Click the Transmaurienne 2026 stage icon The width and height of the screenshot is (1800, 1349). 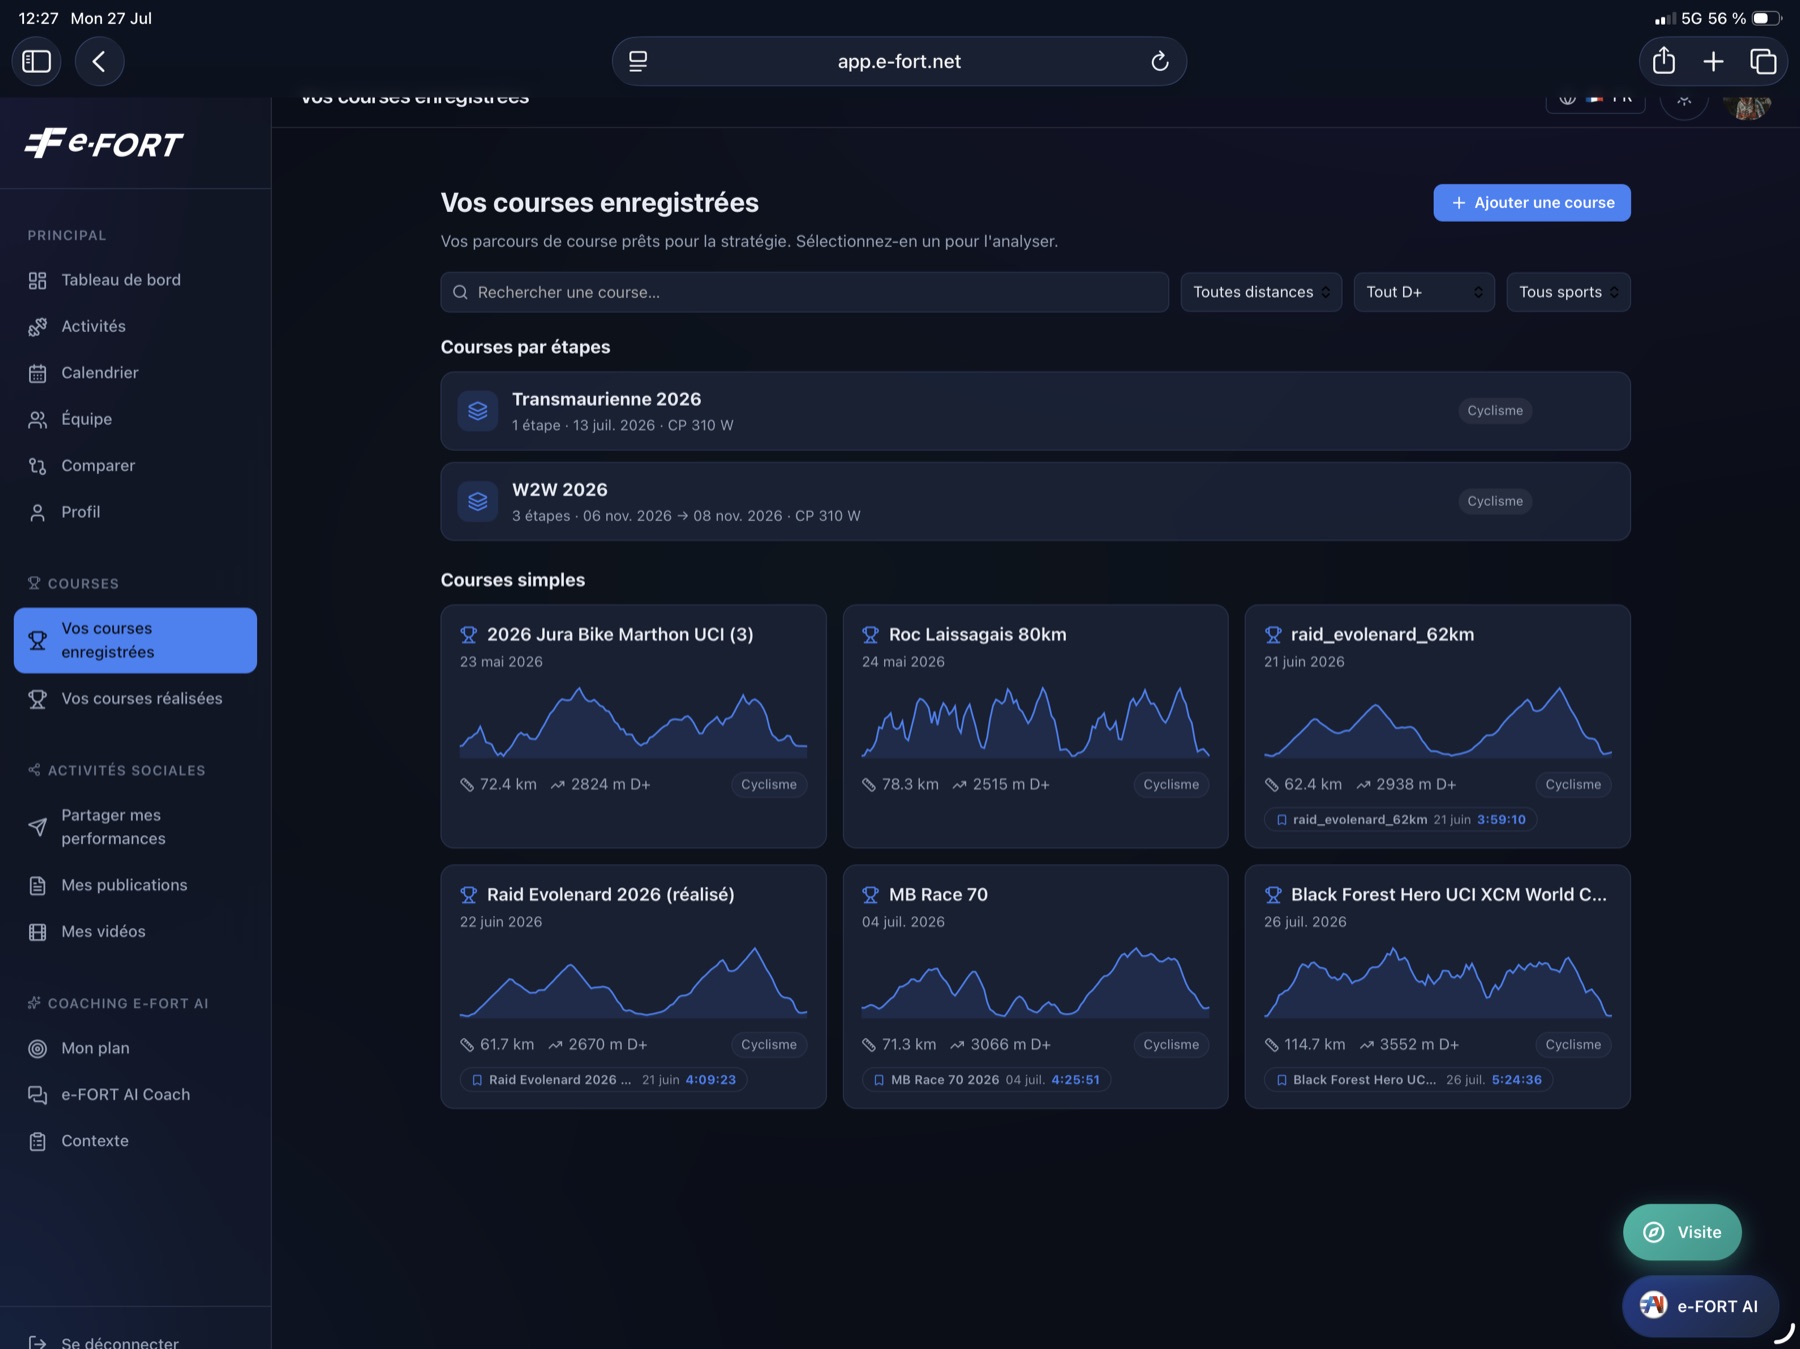(x=478, y=411)
